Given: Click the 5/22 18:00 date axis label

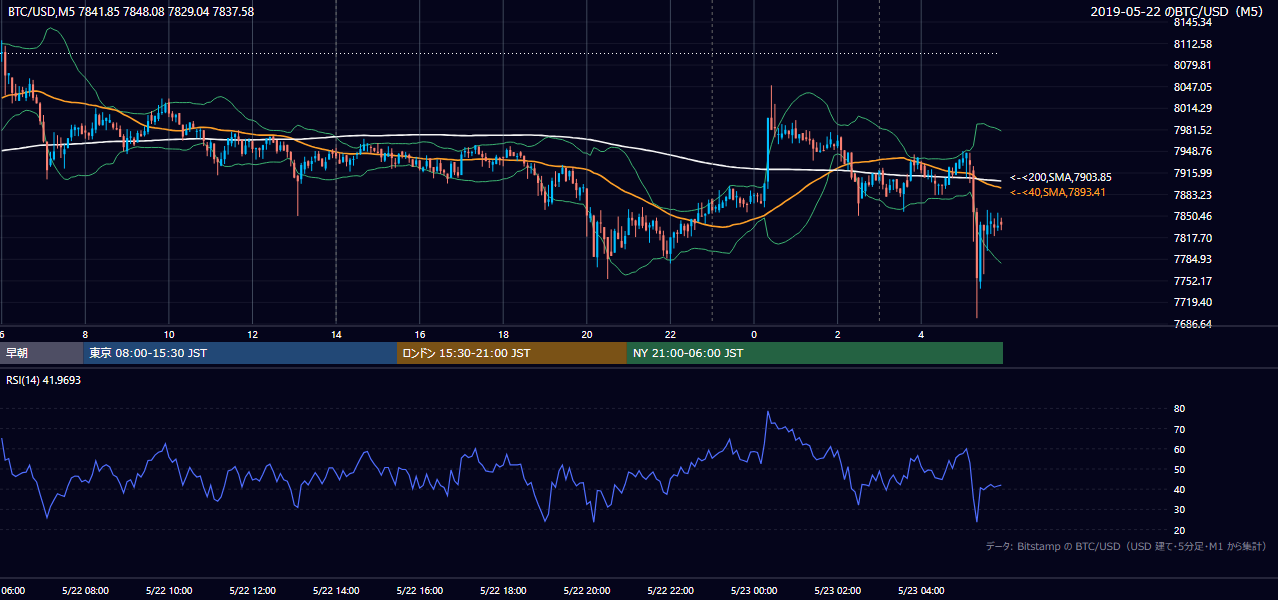Looking at the screenshot, I should coord(503,591).
